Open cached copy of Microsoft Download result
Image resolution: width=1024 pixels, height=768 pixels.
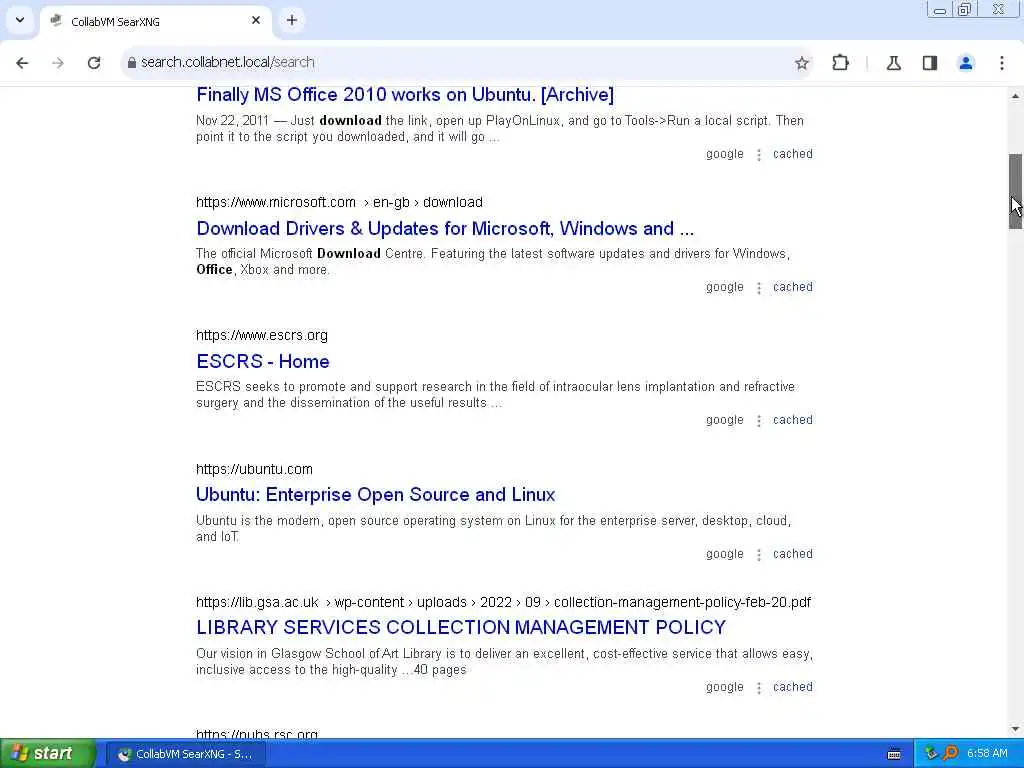(793, 287)
